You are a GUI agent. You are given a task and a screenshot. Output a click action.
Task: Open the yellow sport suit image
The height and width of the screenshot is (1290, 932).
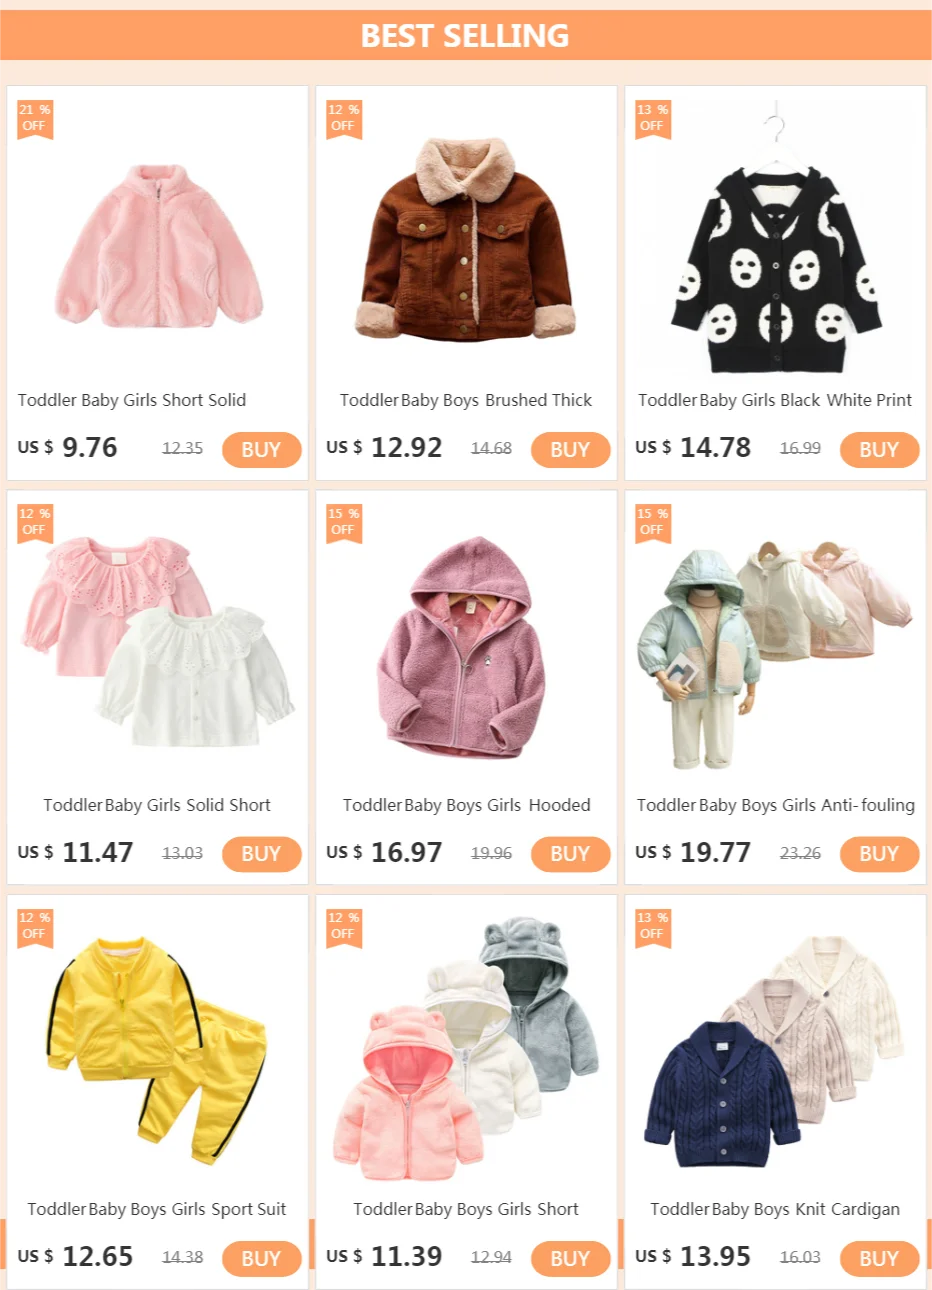pos(158,1048)
